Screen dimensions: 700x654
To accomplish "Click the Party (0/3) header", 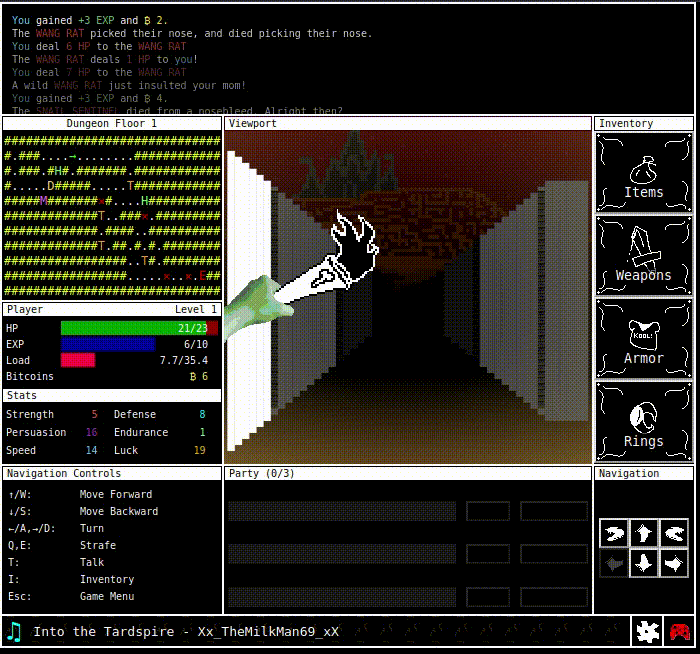I will 408,474.
